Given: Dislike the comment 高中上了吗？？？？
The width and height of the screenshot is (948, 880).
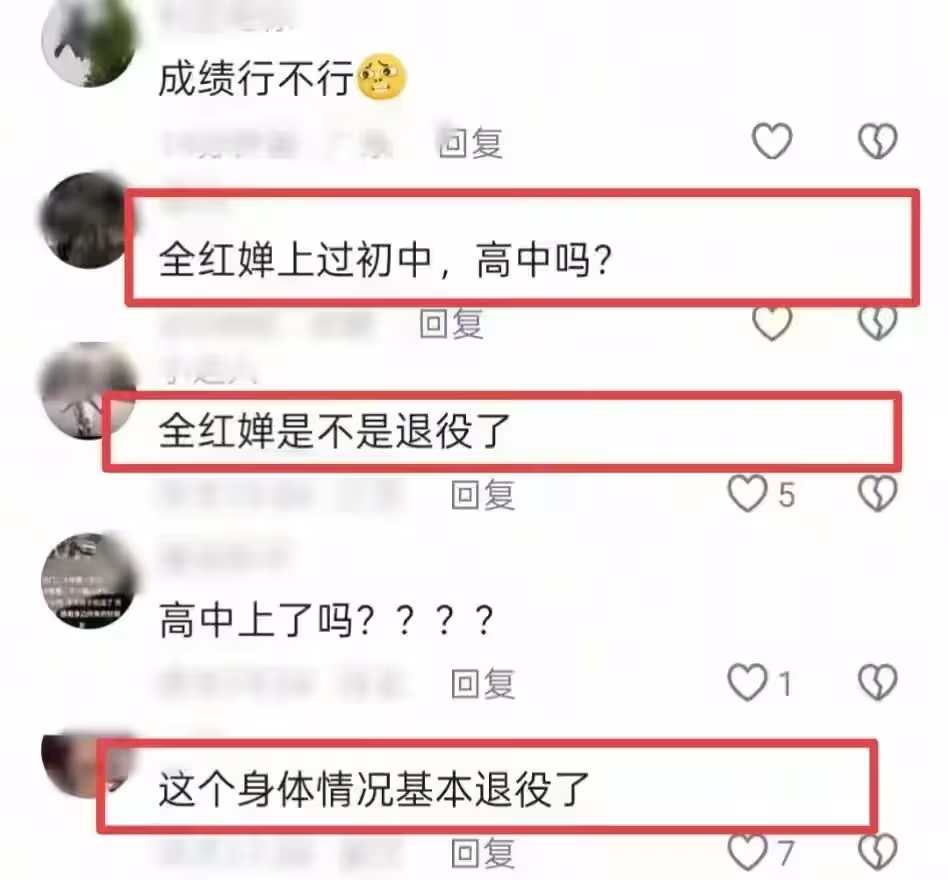Looking at the screenshot, I should click(x=878, y=682).
